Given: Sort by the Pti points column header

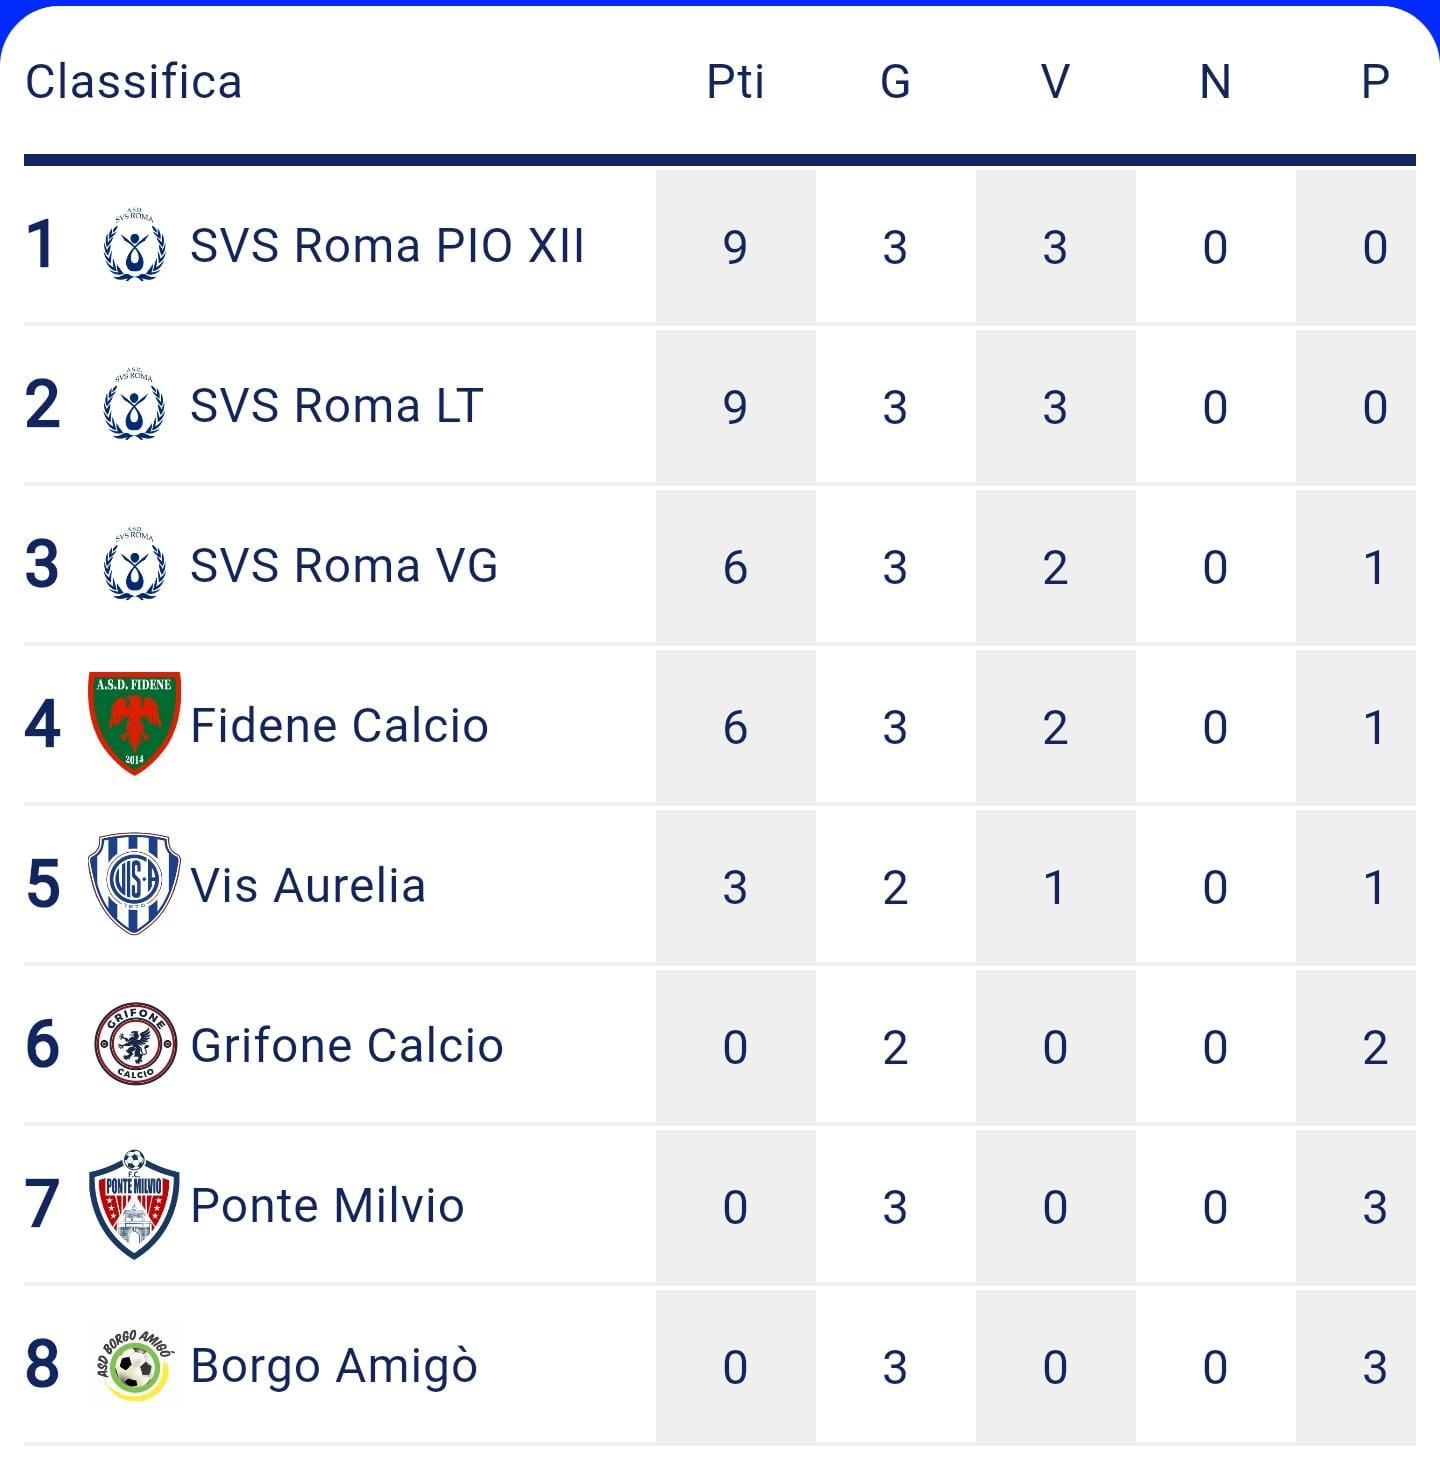Looking at the screenshot, I should 735,82.
